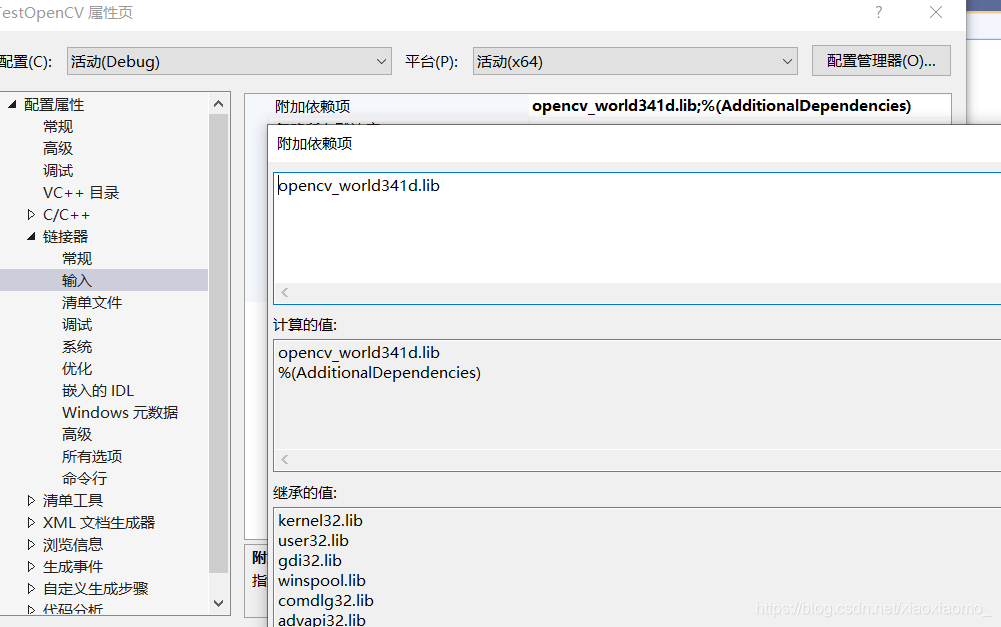Select 调试 under 链接器
This screenshot has height=627, width=1001.
click(77, 324)
